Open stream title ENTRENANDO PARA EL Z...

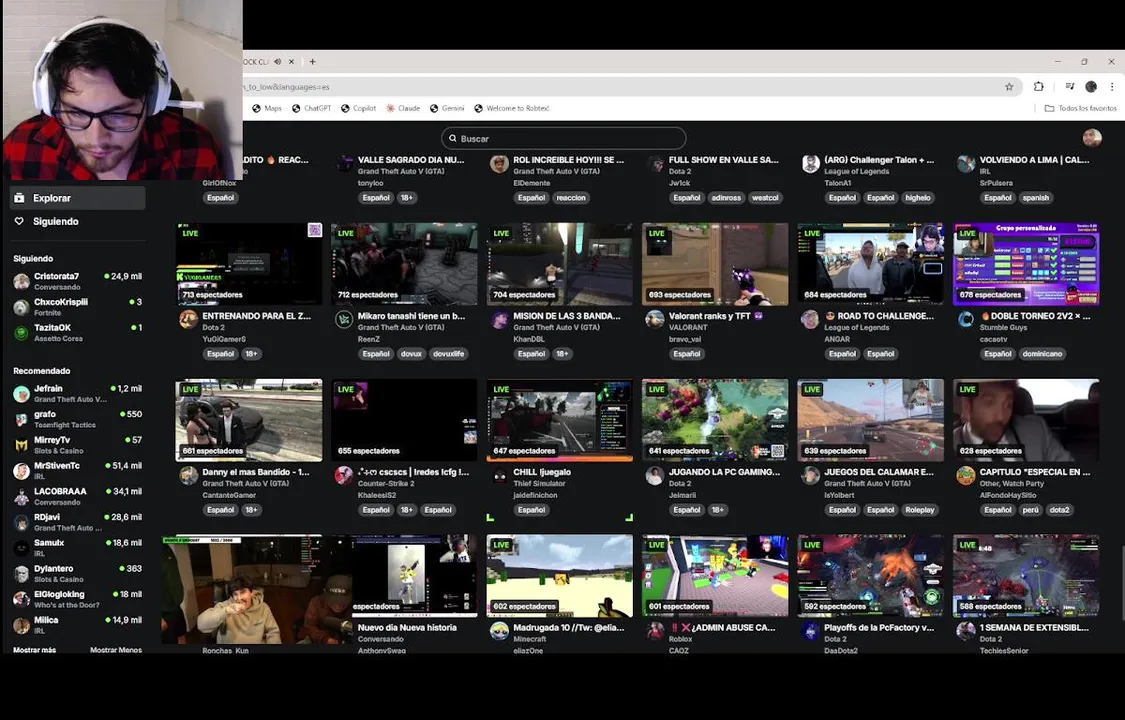tap(256, 316)
